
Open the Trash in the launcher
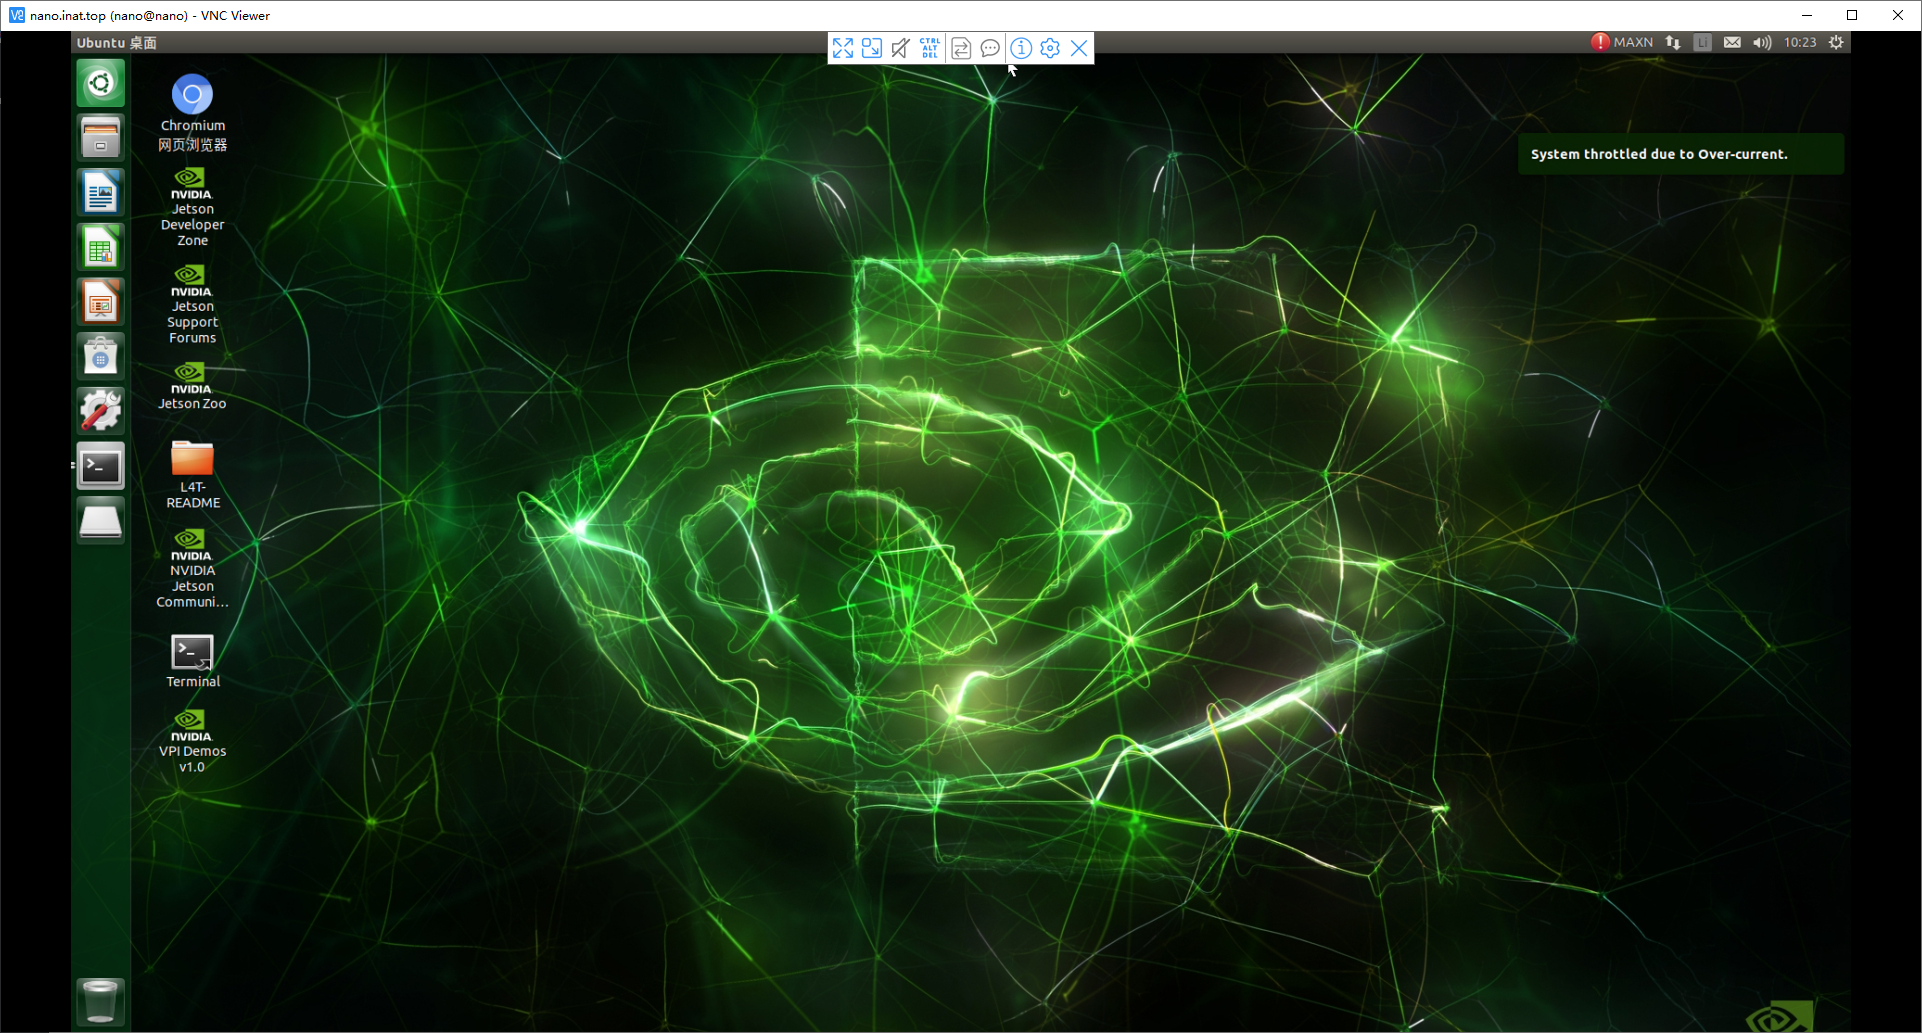point(101,1002)
